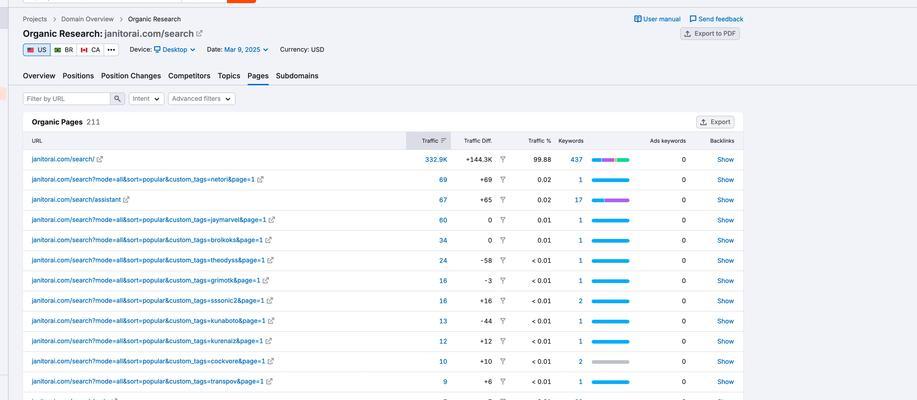Open external link icon for netori row

(x=260, y=180)
